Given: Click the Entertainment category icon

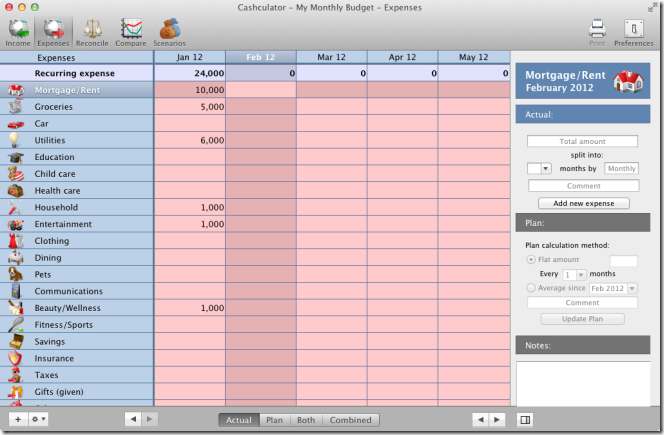Looking at the screenshot, I should click(16, 224).
